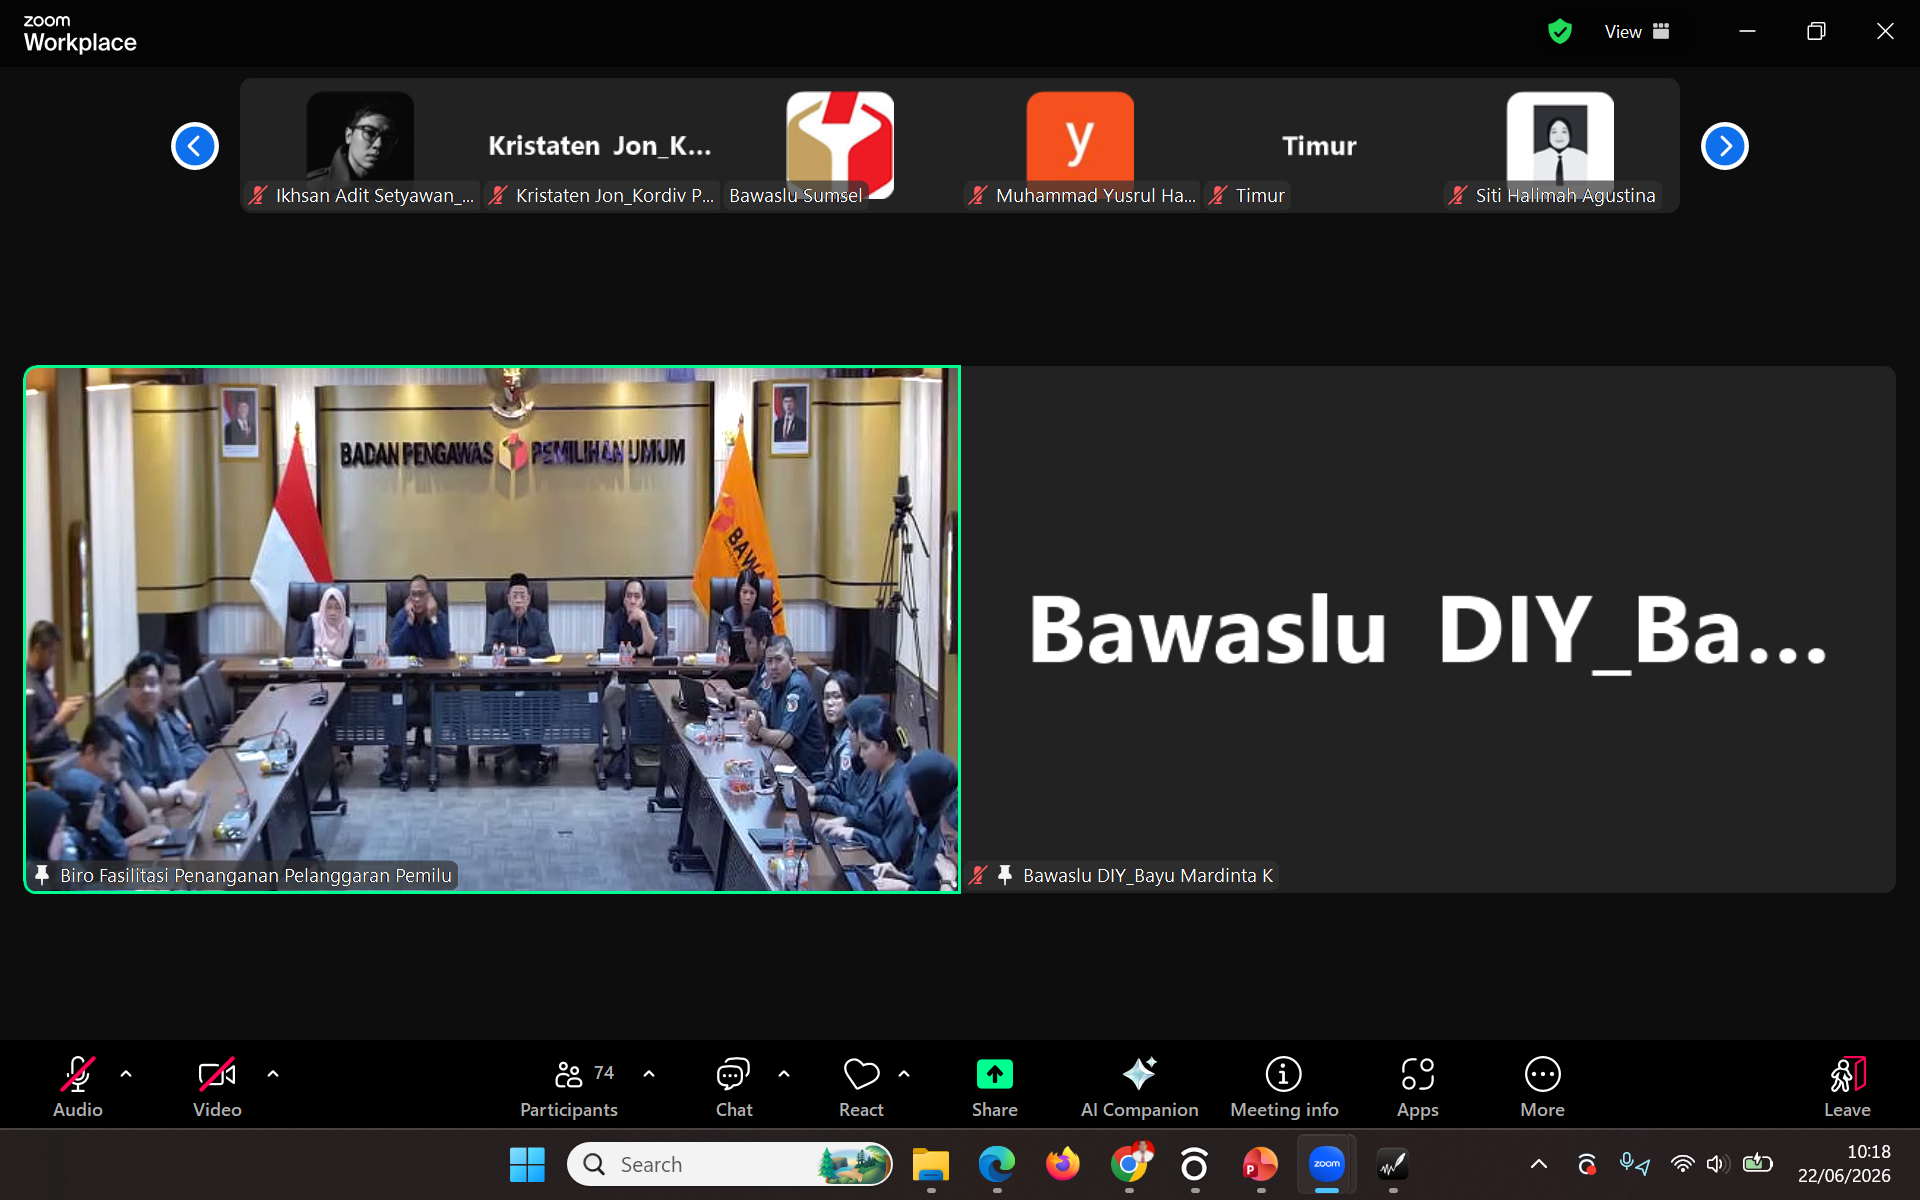Show next participants with right arrow

pyautogui.click(x=1725, y=146)
